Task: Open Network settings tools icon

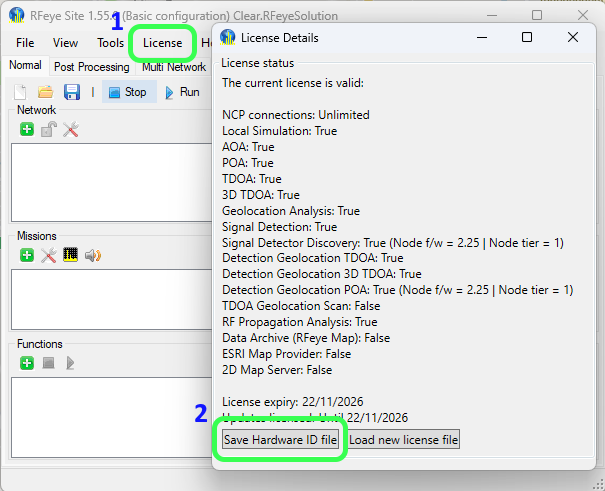Action: (70, 129)
